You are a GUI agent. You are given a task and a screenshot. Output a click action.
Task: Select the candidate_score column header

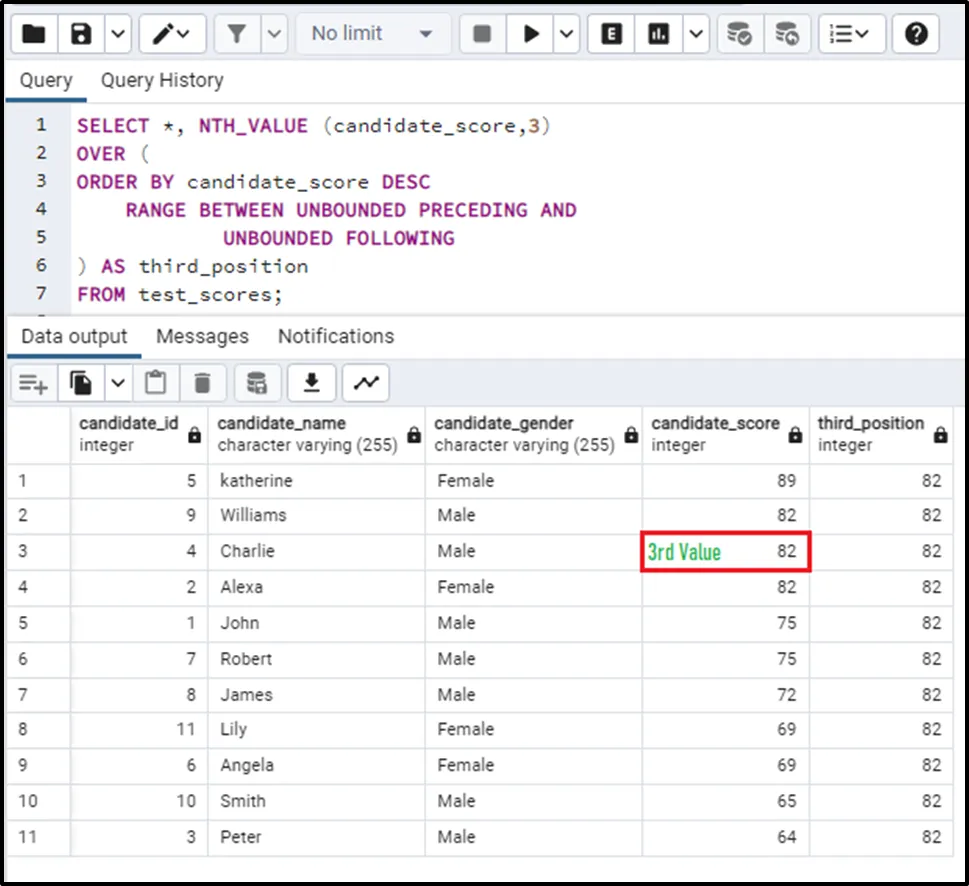click(x=715, y=433)
